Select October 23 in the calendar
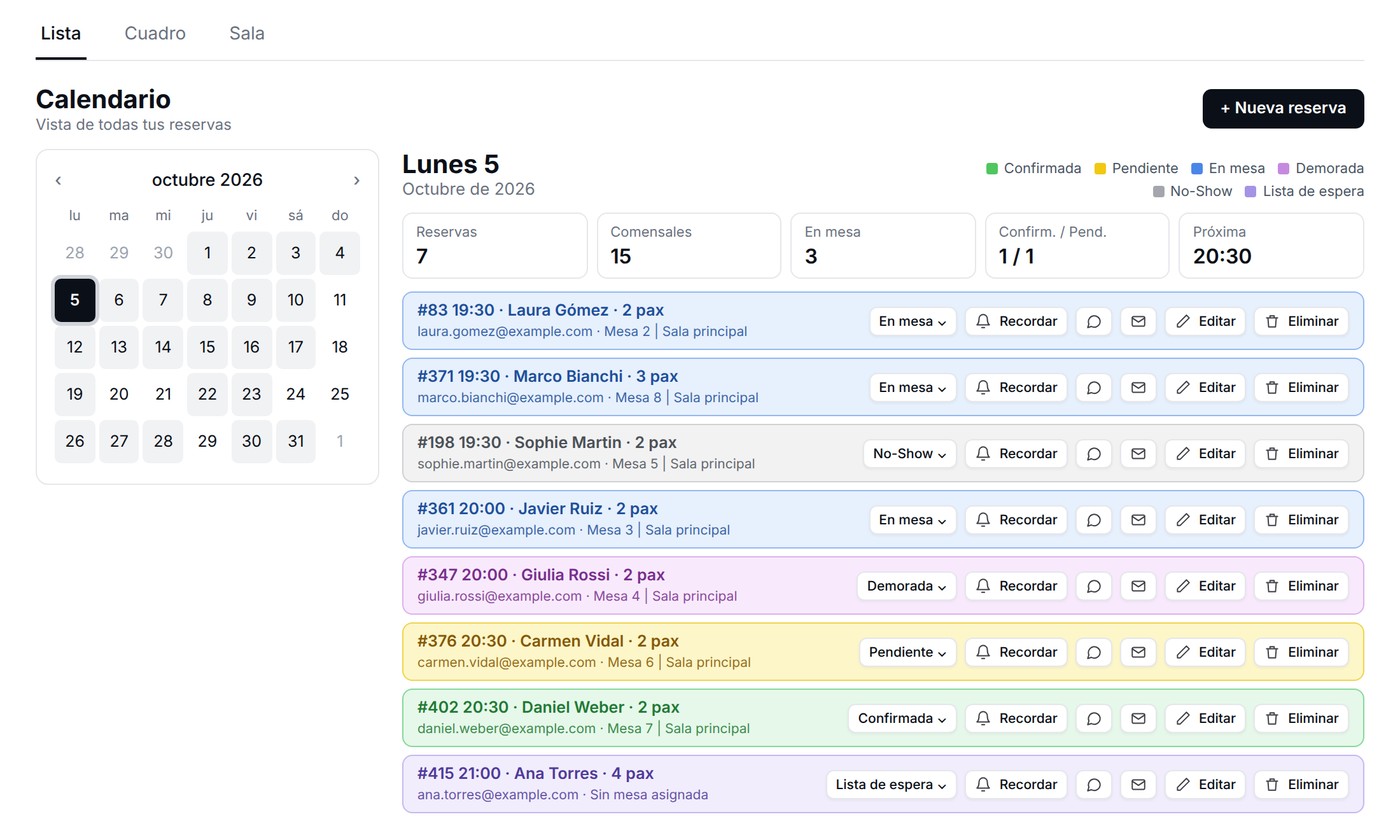 click(251, 394)
